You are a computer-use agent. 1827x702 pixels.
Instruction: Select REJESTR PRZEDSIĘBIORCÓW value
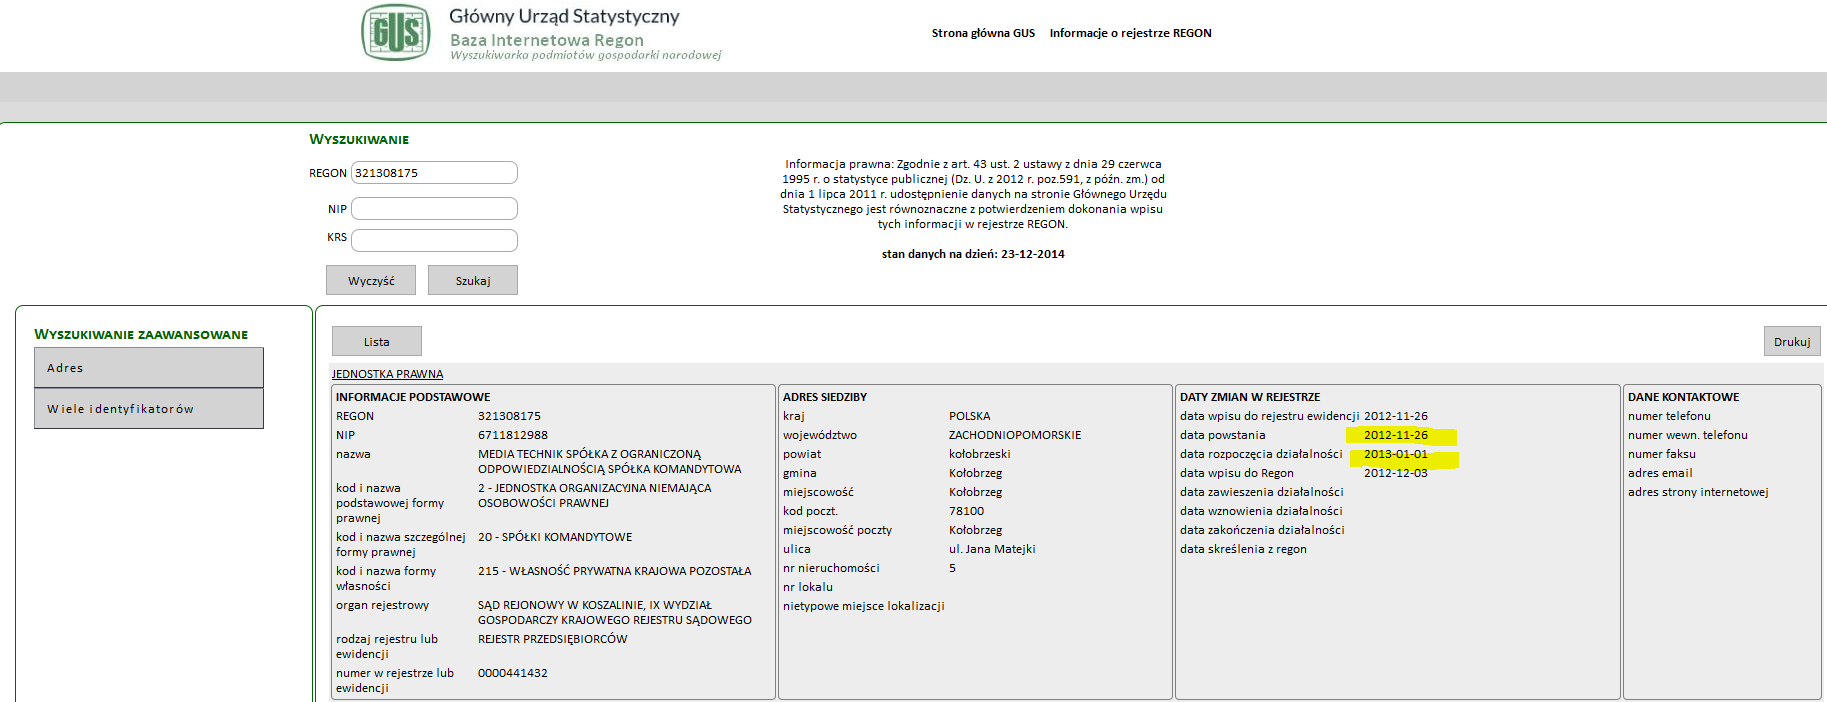553,639
